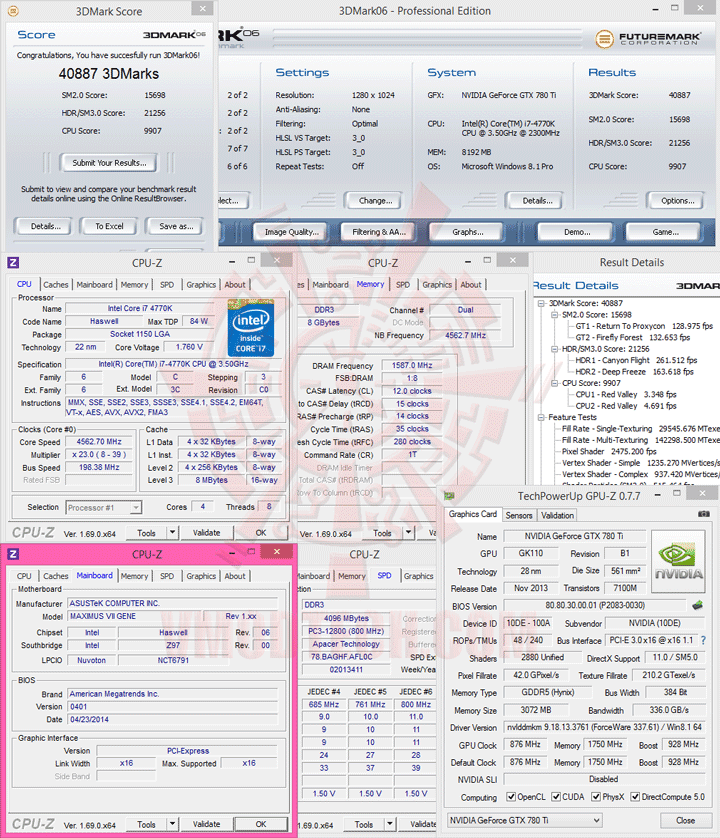The image size is (720, 838).
Task: Open Graphics tab in CPU-Z Mainboard window
Action: coord(201,576)
